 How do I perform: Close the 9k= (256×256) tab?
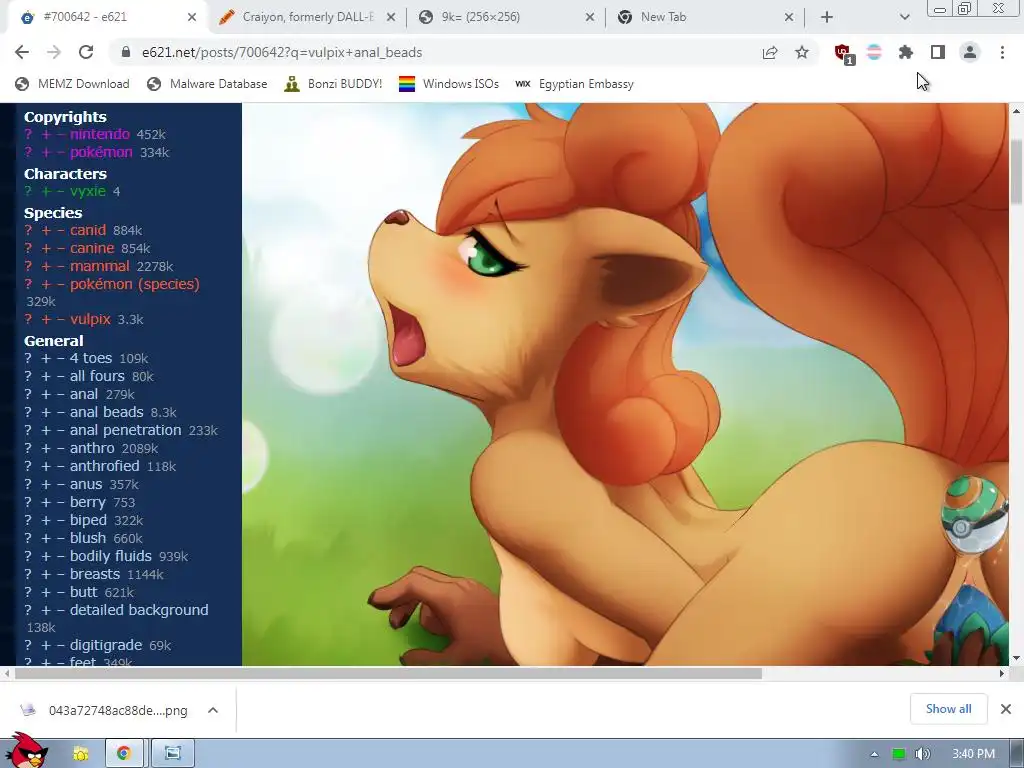(x=590, y=17)
